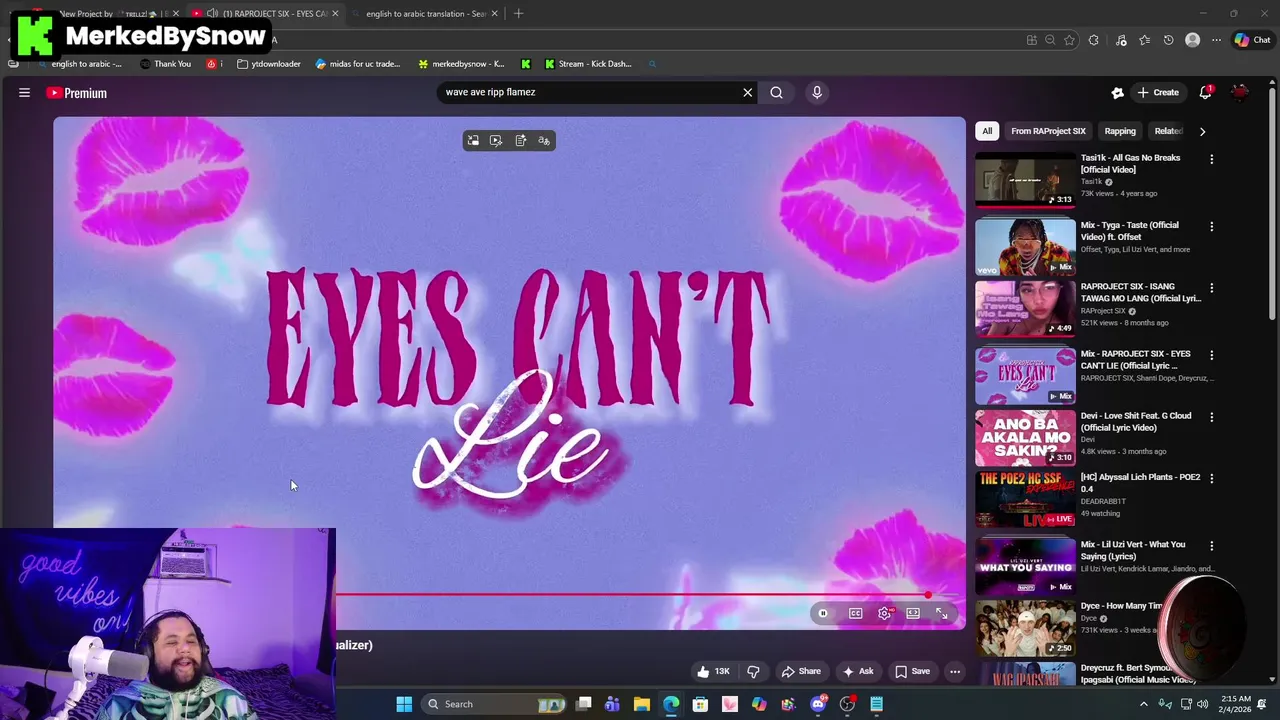Open Thank You bookmark
The height and width of the screenshot is (720, 1280).
(165, 64)
